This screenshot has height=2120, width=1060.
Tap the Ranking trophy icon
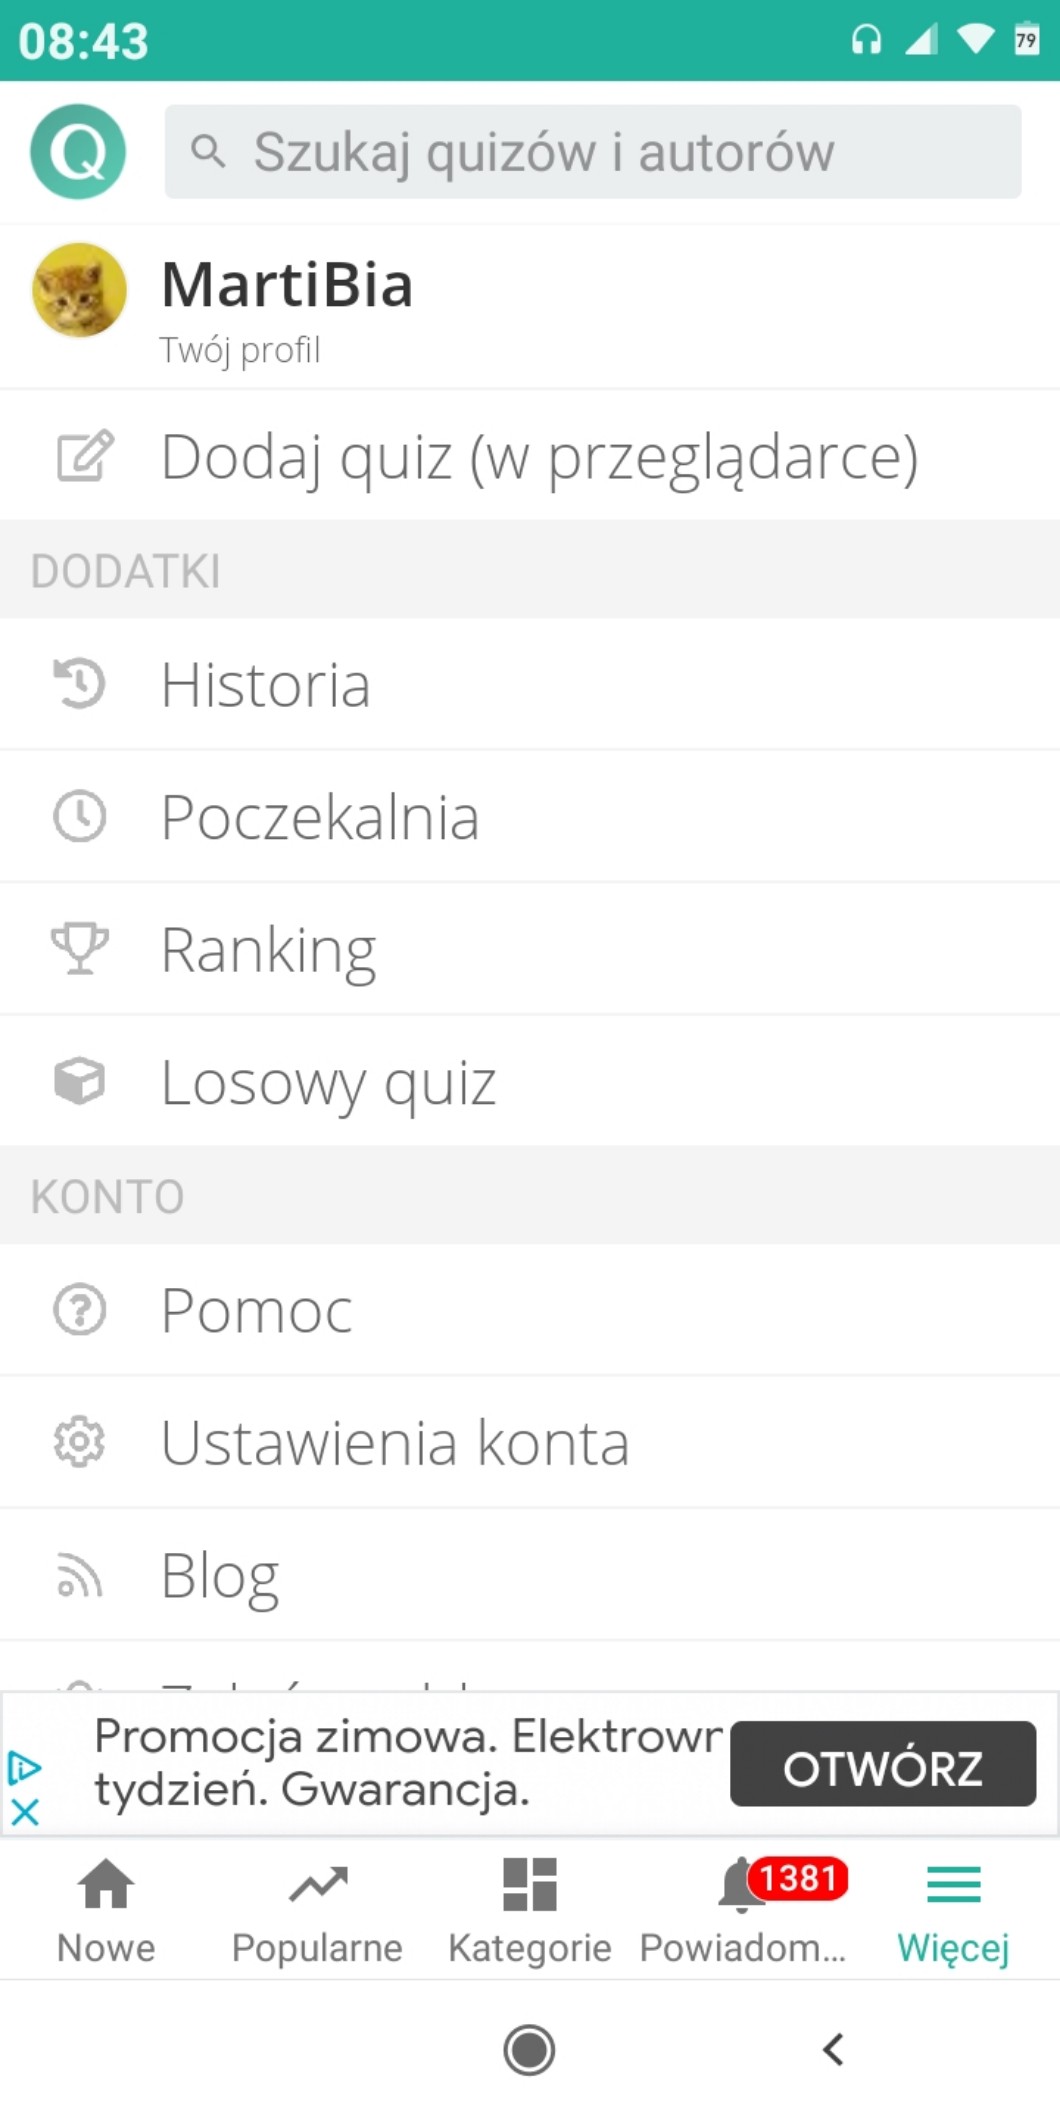[x=79, y=948]
